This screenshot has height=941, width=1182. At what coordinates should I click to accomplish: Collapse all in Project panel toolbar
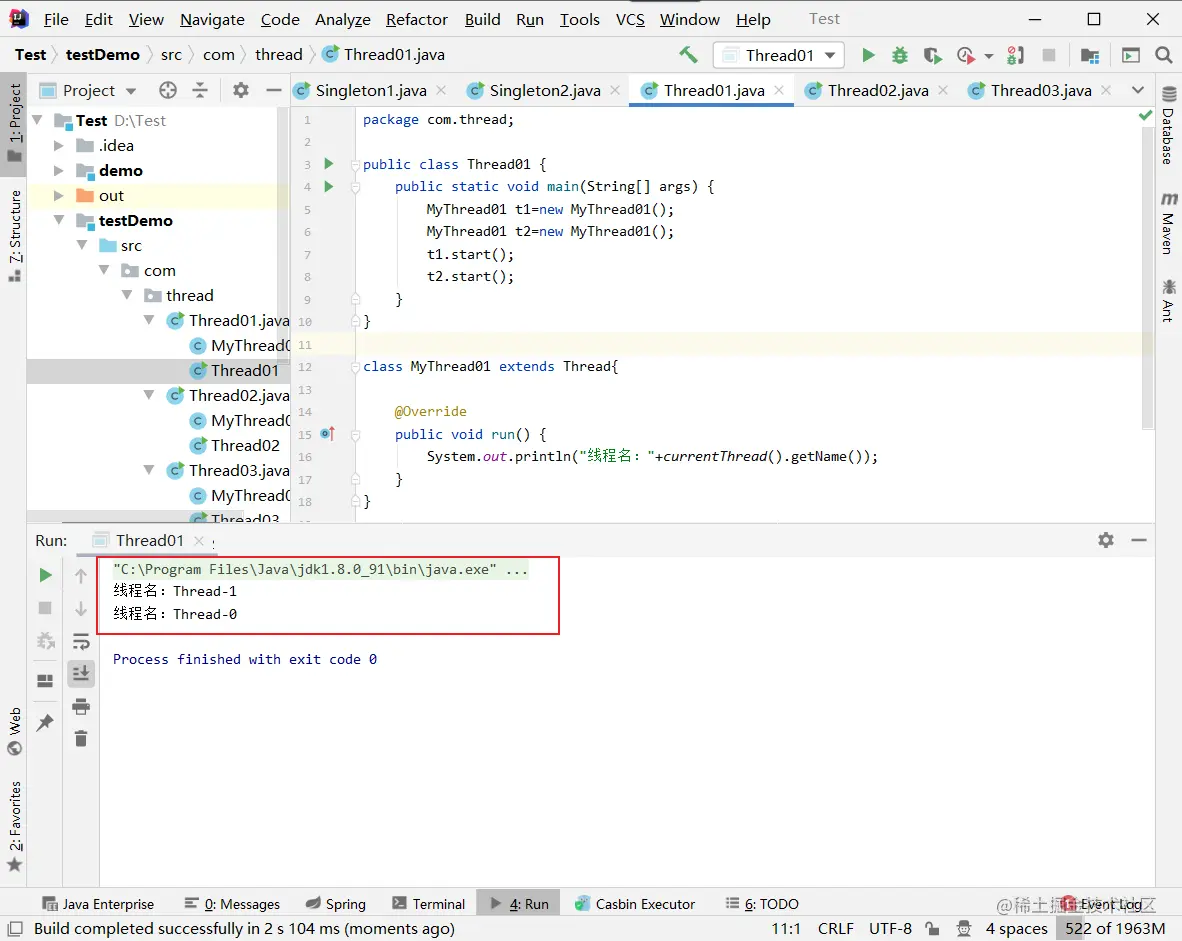(200, 90)
